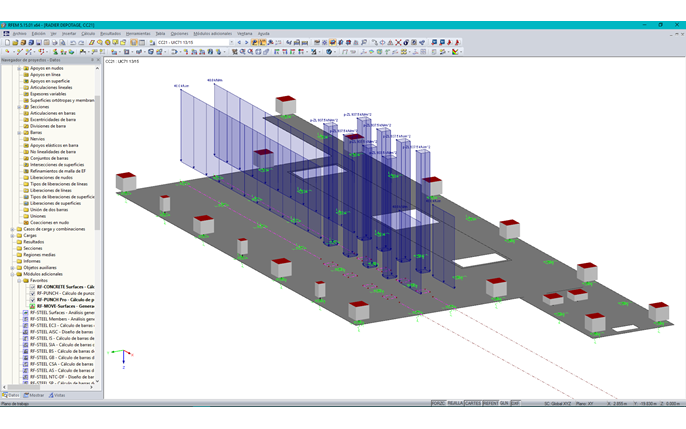The height and width of the screenshot is (429, 686).
Task: Open the Archivo menu
Action: click(x=20, y=34)
